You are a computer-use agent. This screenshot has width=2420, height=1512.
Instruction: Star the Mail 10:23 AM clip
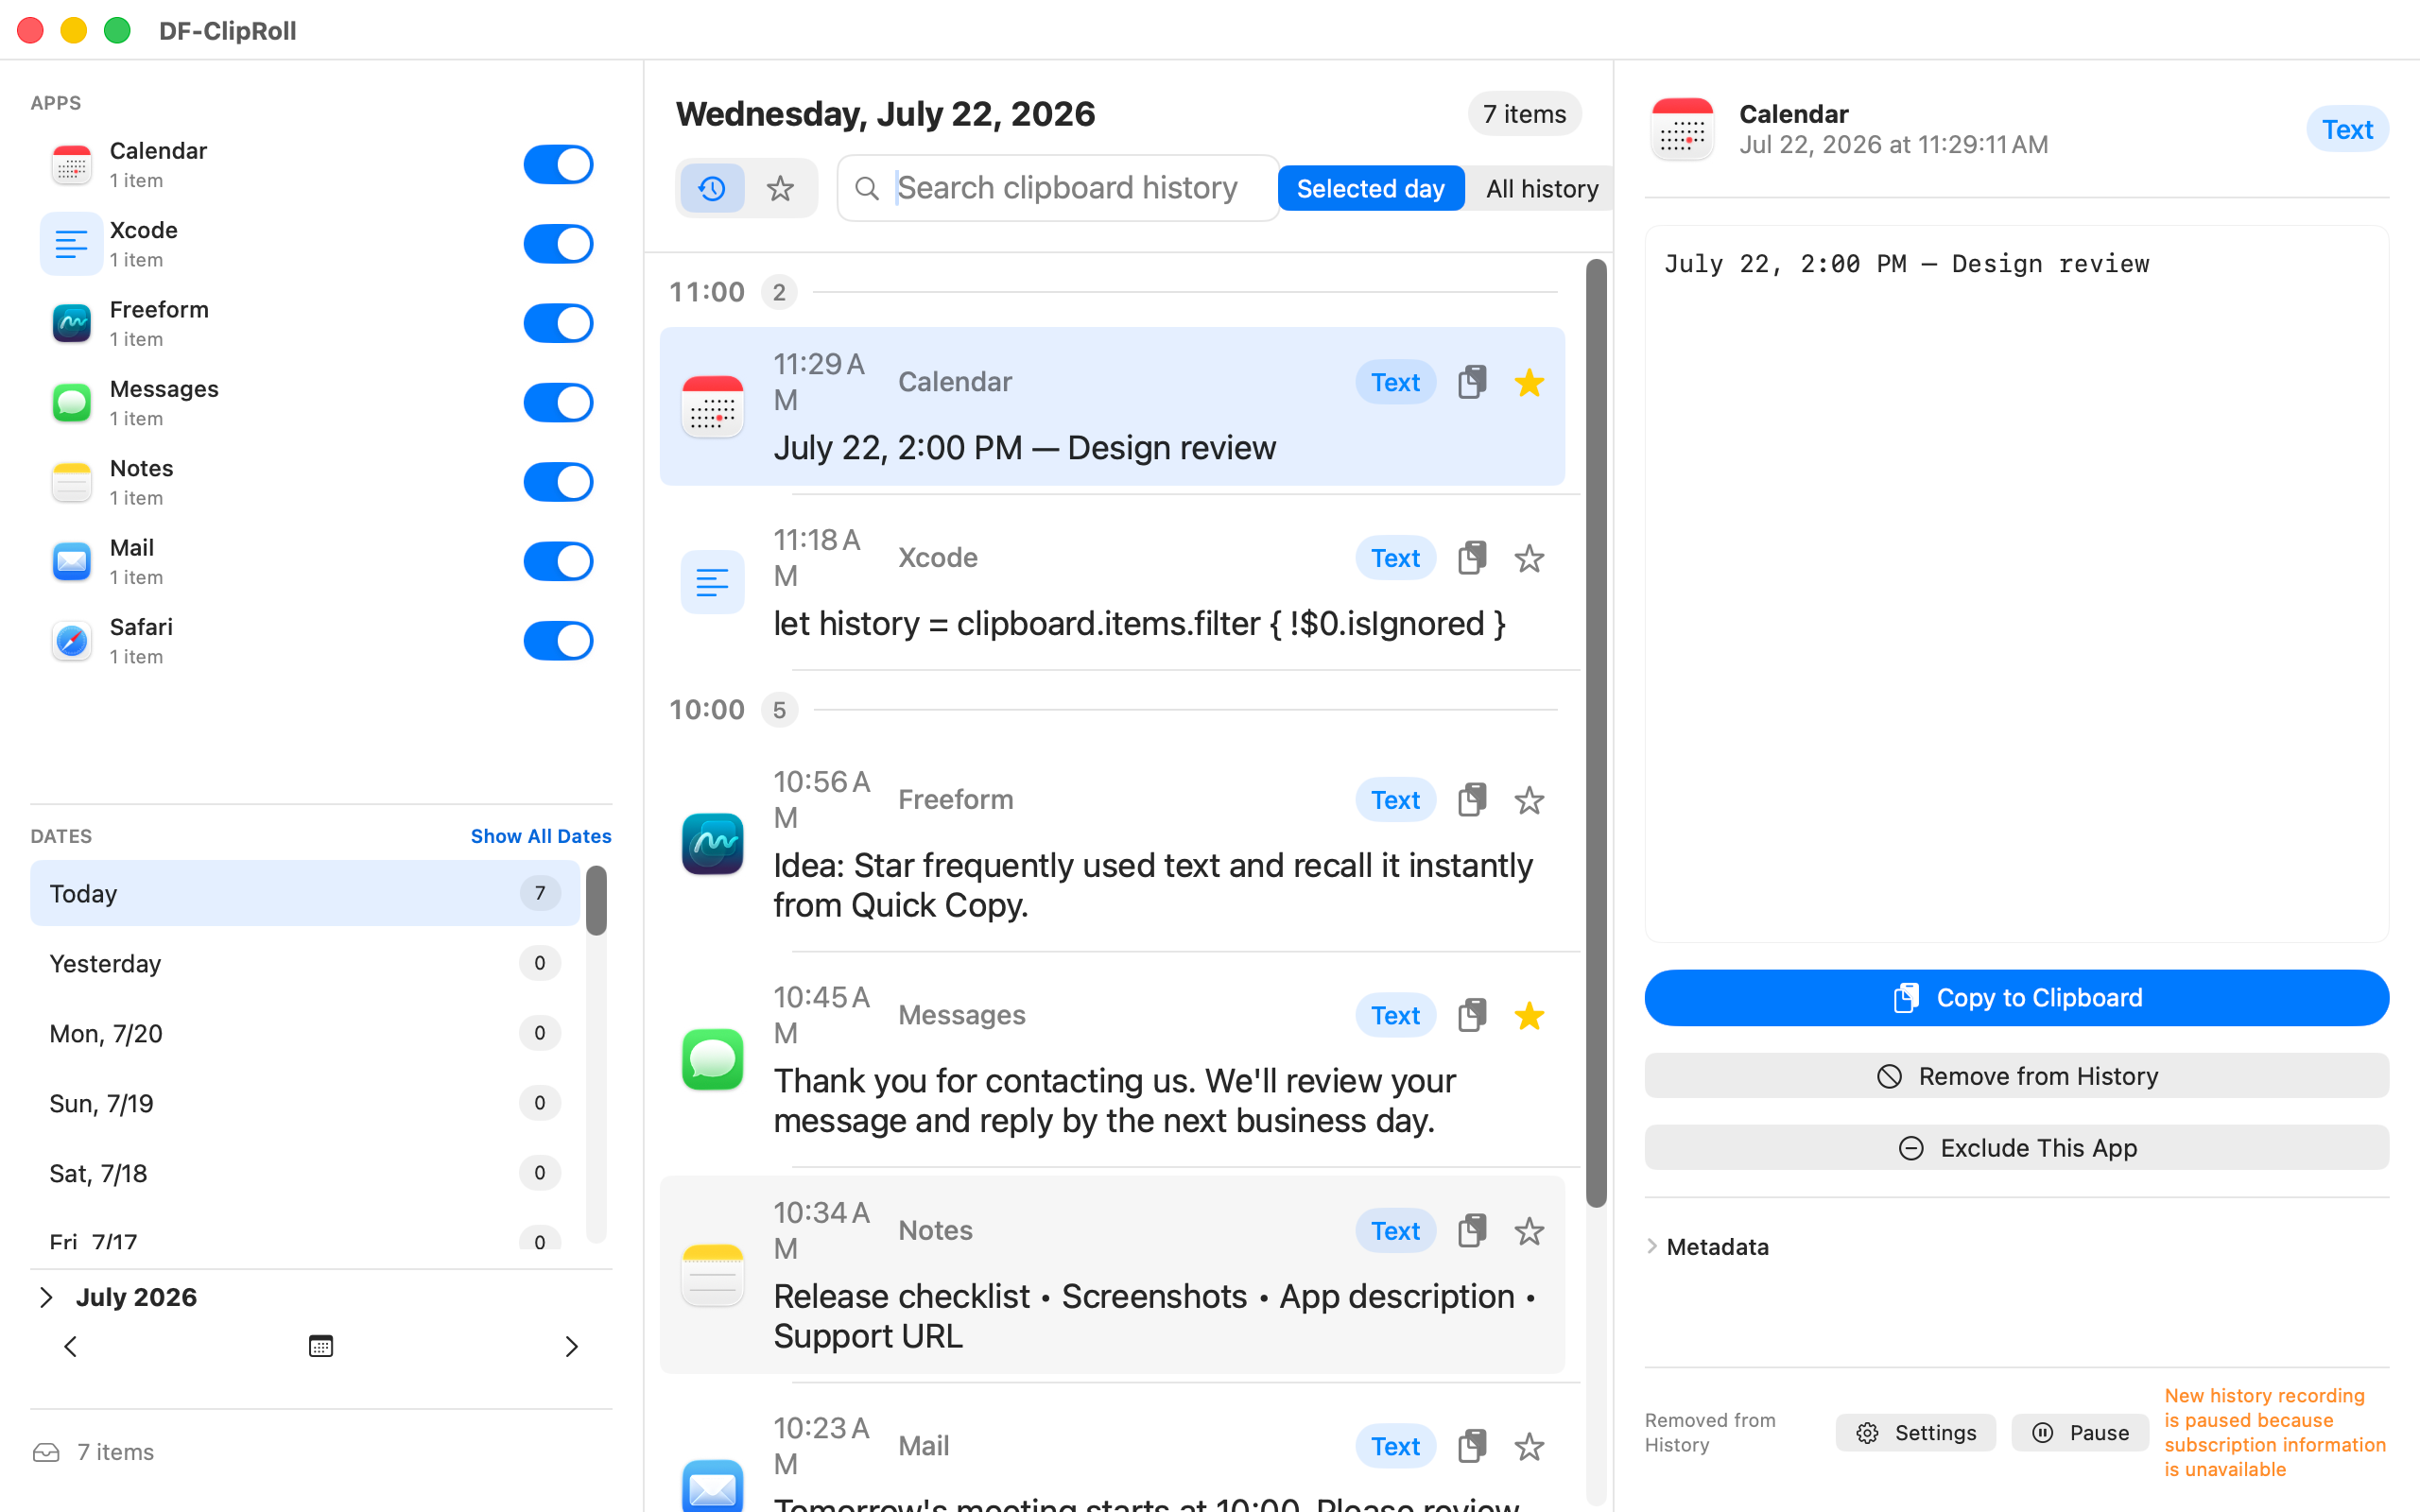click(x=1529, y=1446)
